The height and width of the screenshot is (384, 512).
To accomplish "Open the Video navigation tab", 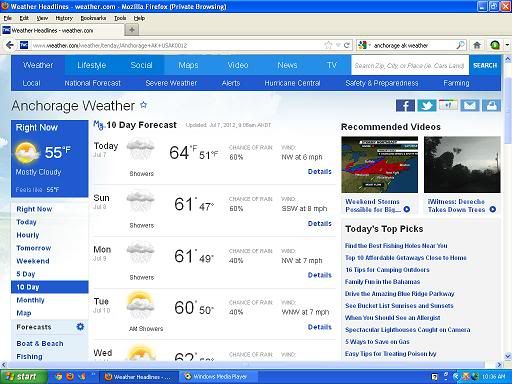I will tap(238, 65).
